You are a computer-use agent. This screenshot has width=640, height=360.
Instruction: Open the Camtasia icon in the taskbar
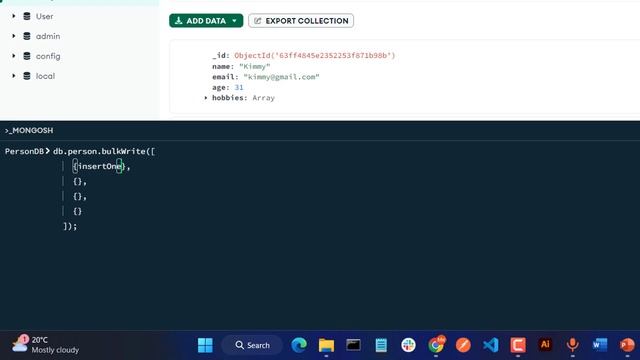click(x=518, y=345)
